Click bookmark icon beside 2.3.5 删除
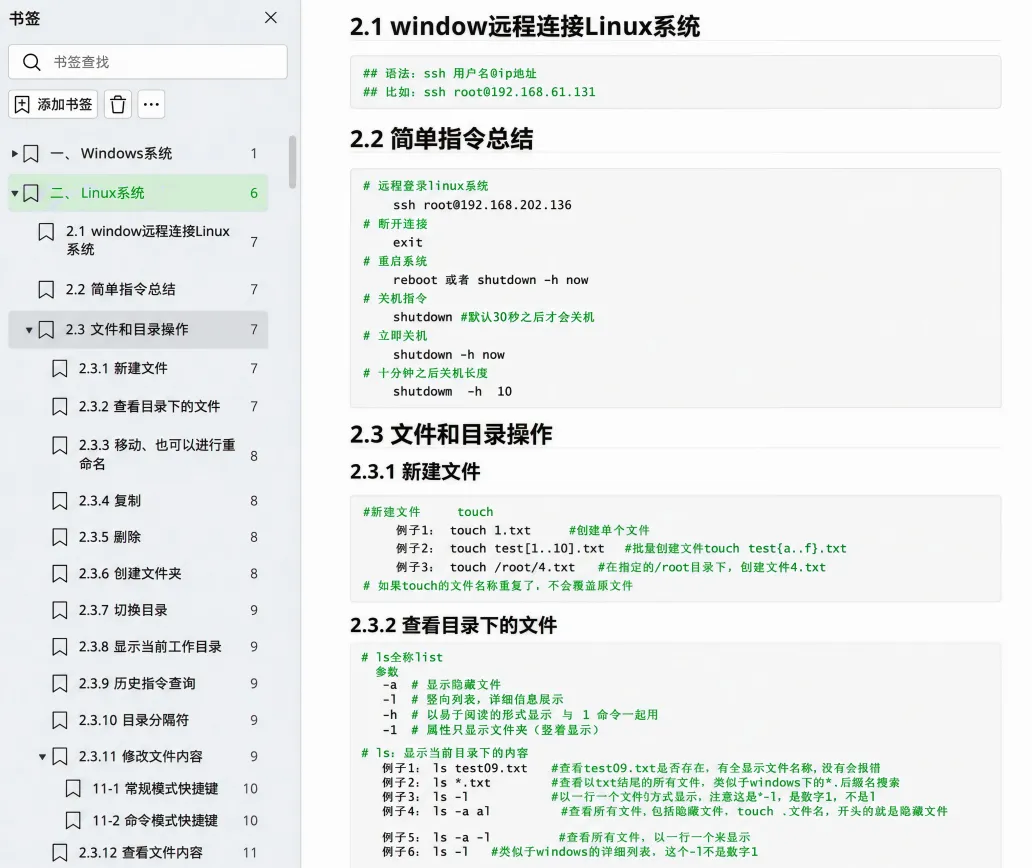Image resolution: width=1032 pixels, height=868 pixels. point(60,537)
